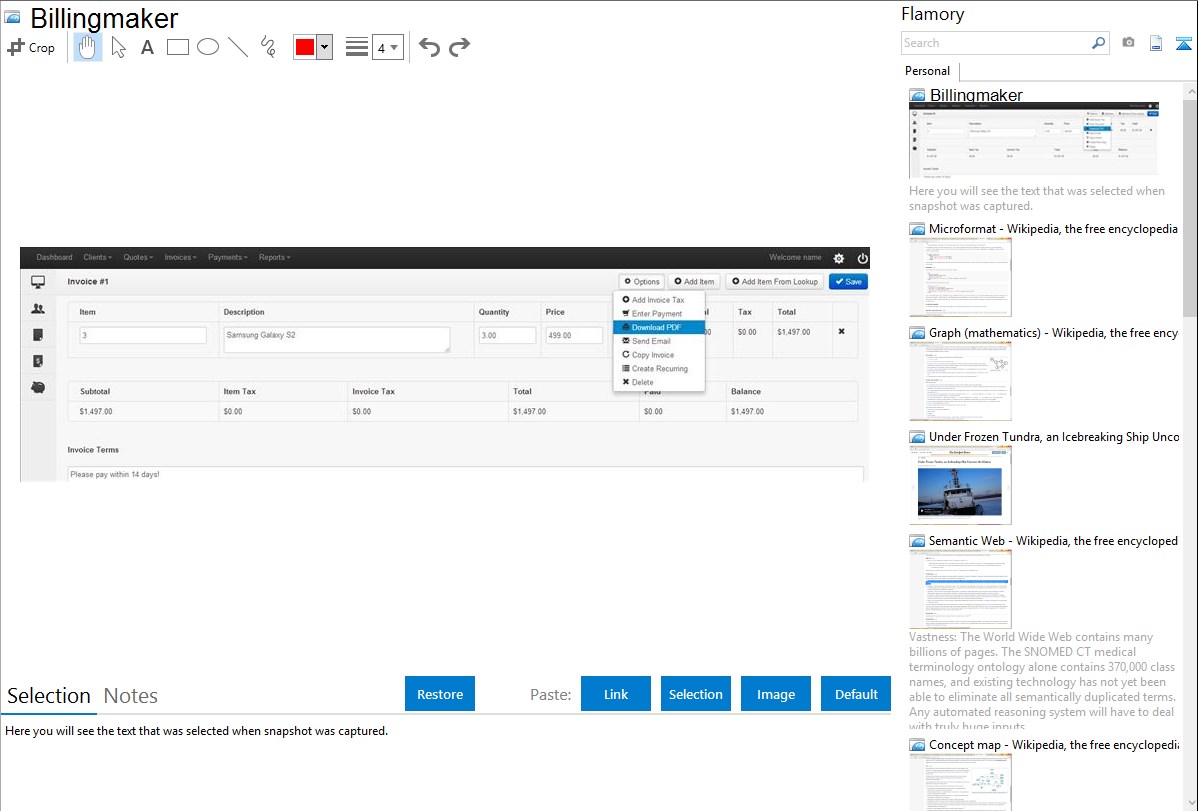Paste as Link
Viewport: 1198px width, 811px height.
click(616, 694)
